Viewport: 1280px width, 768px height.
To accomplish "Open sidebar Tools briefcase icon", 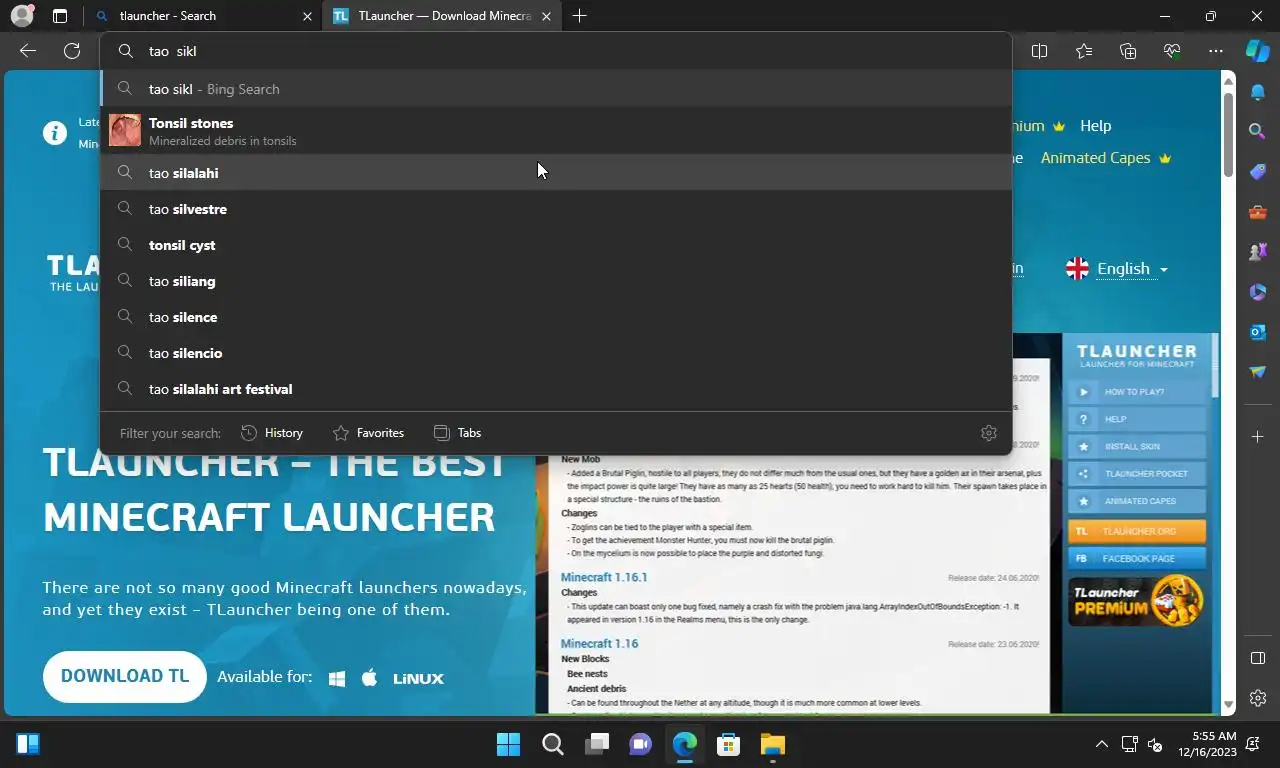I will [x=1258, y=212].
